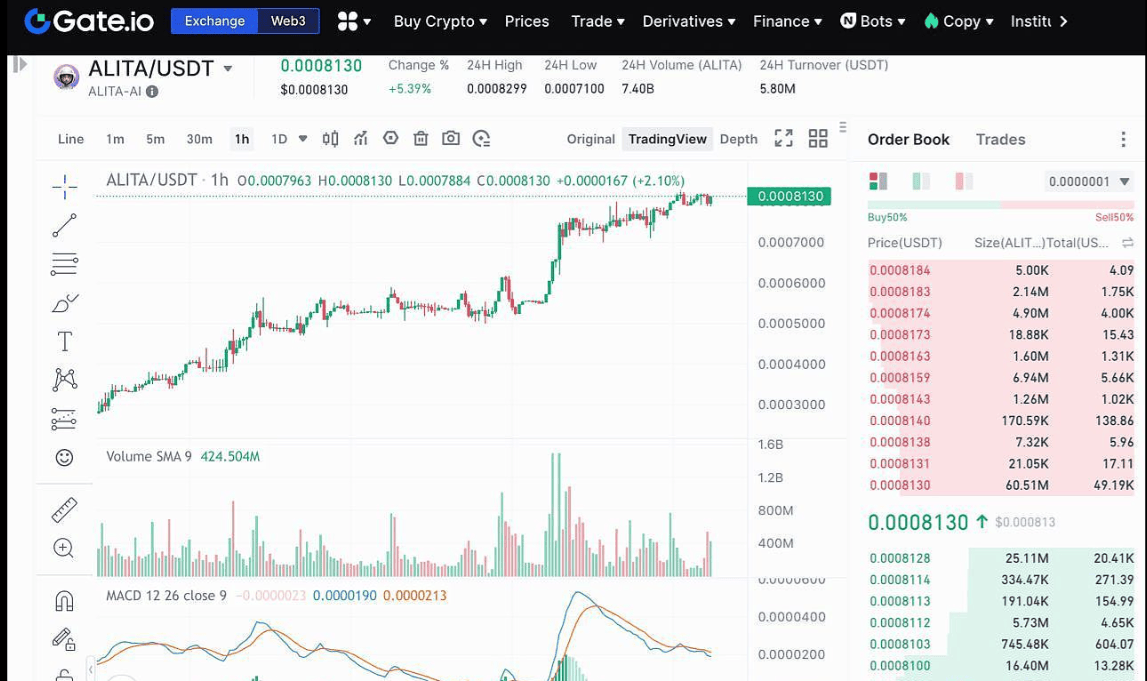Open the 1D timeframe dropdown arrow
1147x681 pixels.
coord(302,139)
